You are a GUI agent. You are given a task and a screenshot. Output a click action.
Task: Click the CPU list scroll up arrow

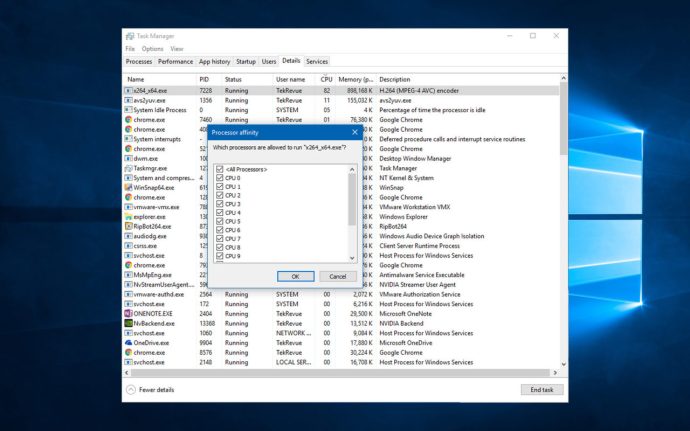coord(352,169)
